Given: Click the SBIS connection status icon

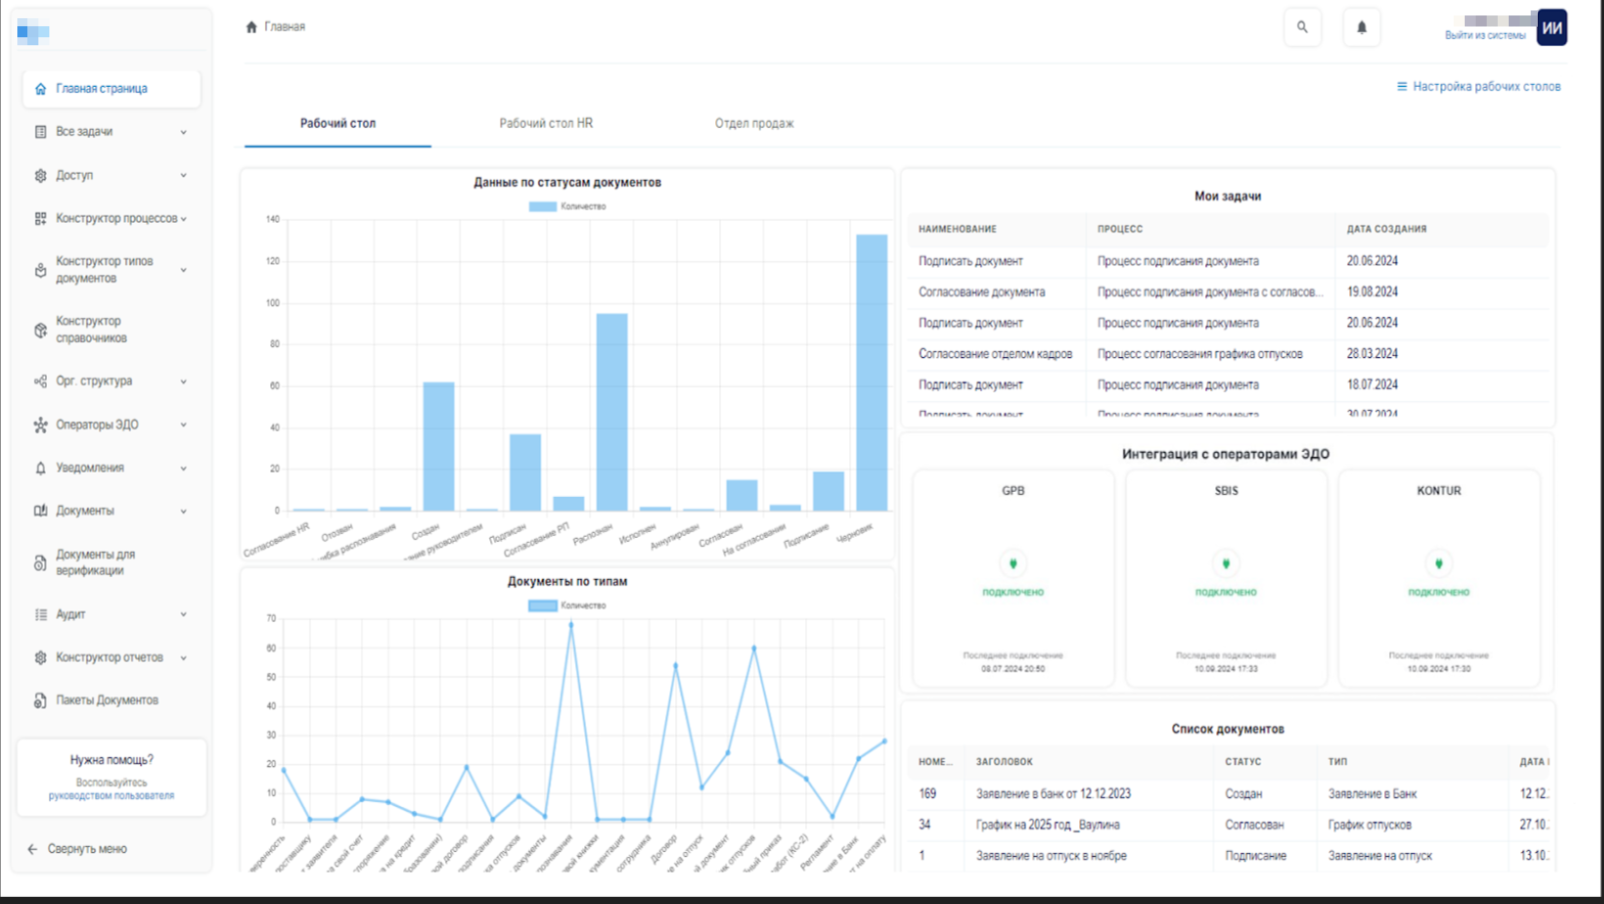Looking at the screenshot, I should [1226, 564].
